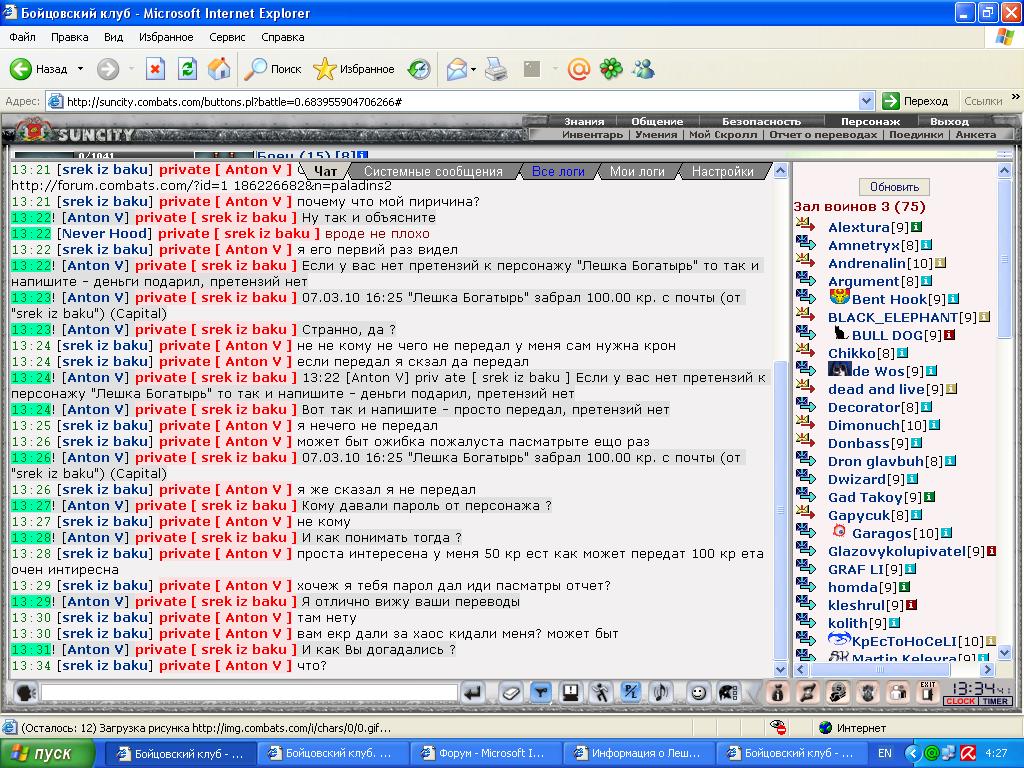1024x768 pixels.
Task: Open the Избранное menu in menu bar
Action: tap(166, 37)
